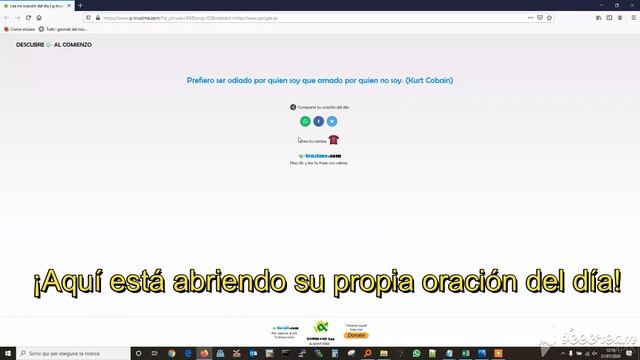Image resolution: width=640 pixels, height=360 pixels.
Task: Close the current browser tab
Action: point(69,6)
